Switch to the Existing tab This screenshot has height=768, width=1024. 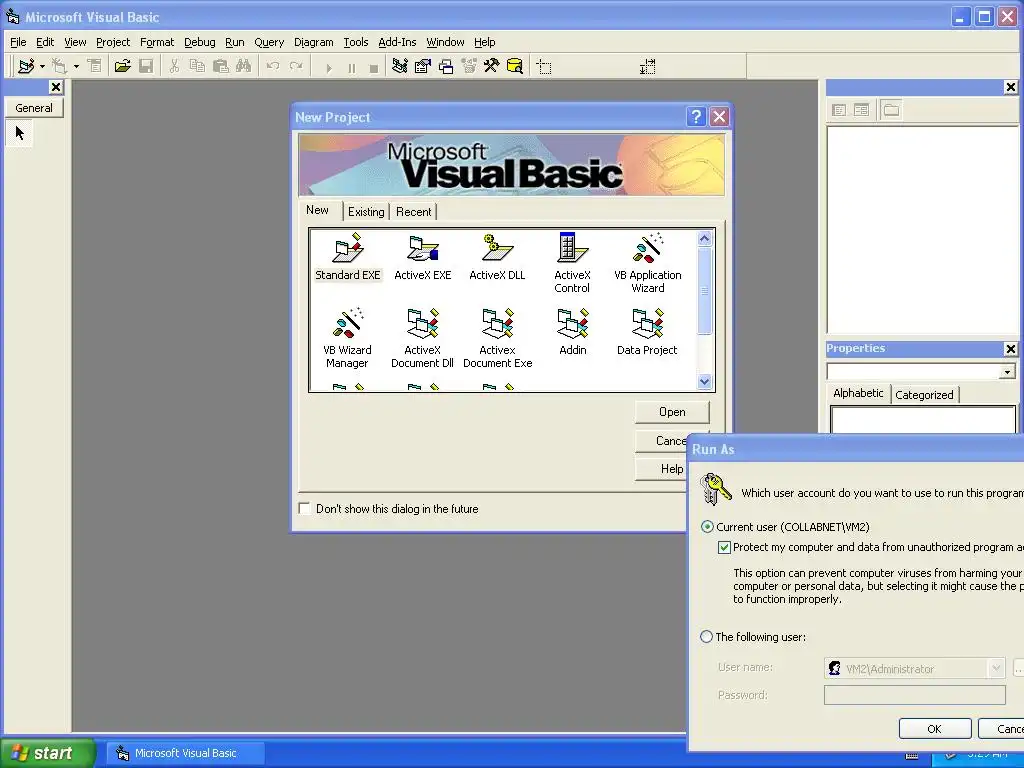(366, 212)
